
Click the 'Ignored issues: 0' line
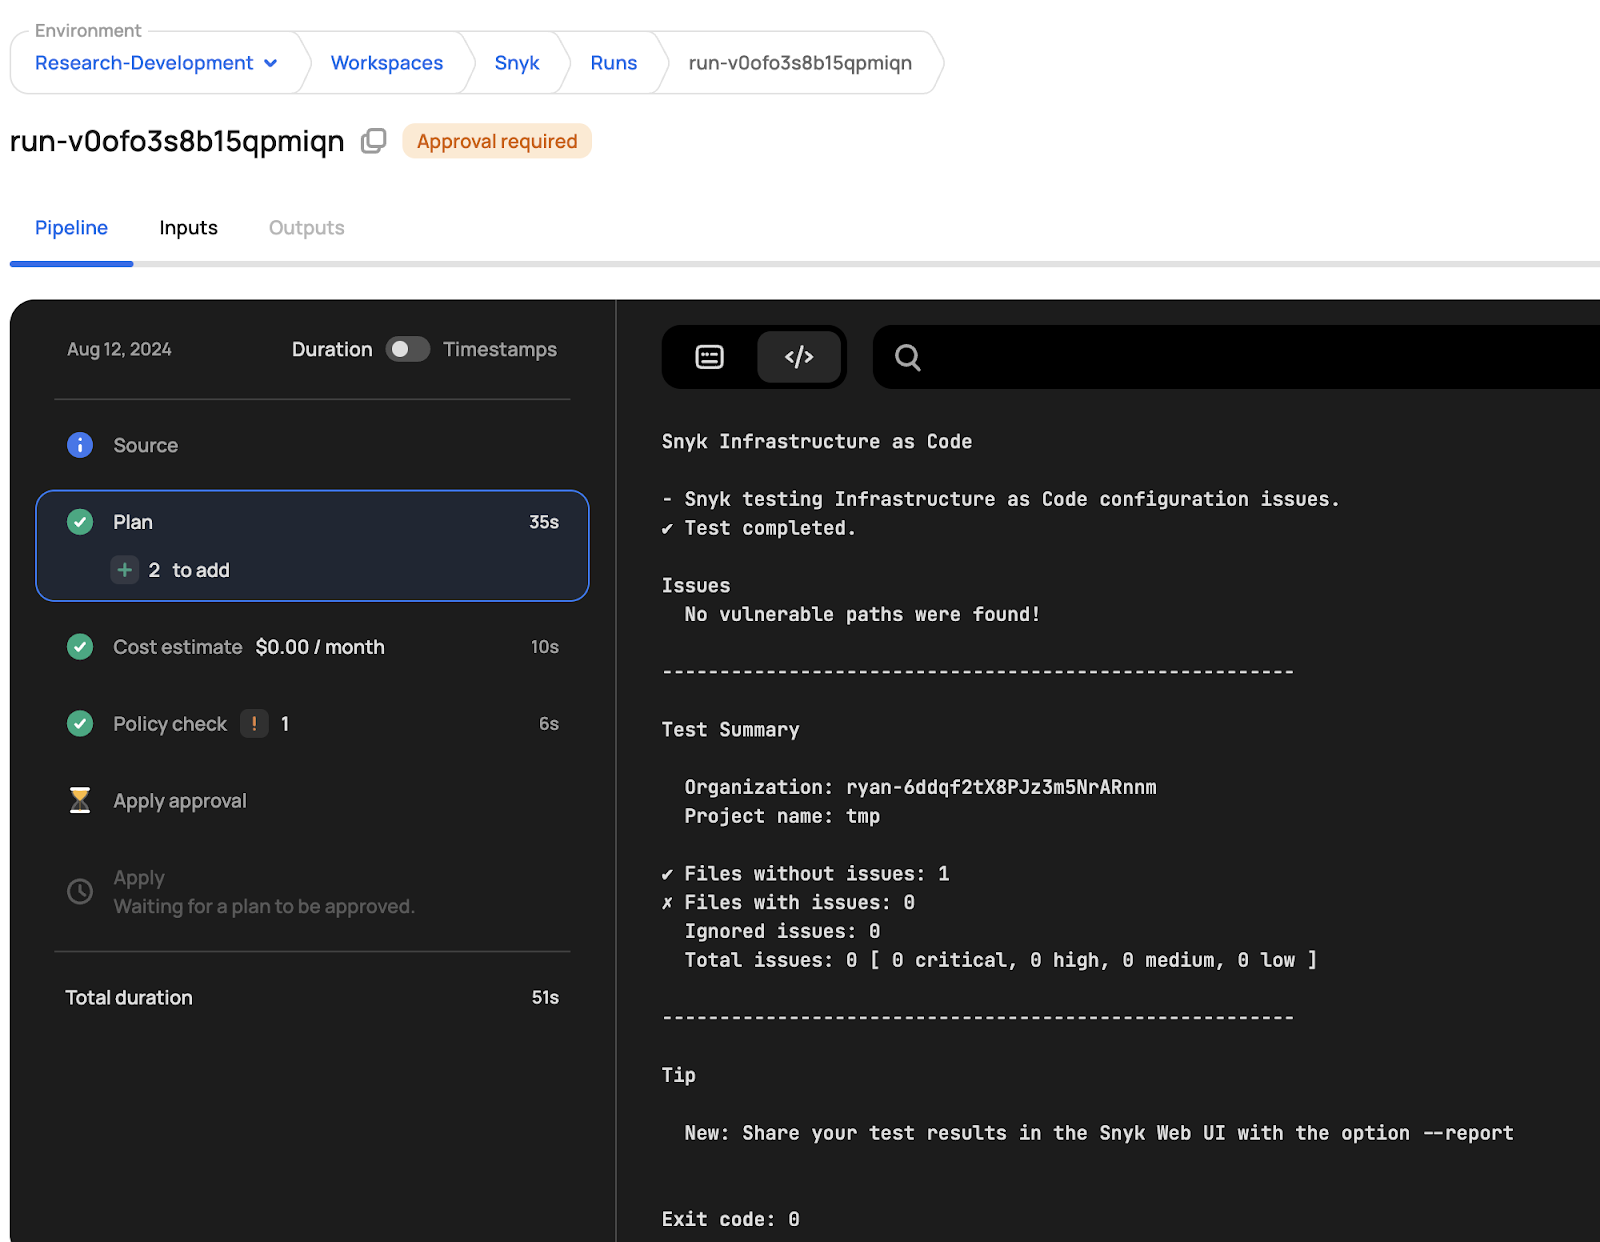click(x=782, y=931)
